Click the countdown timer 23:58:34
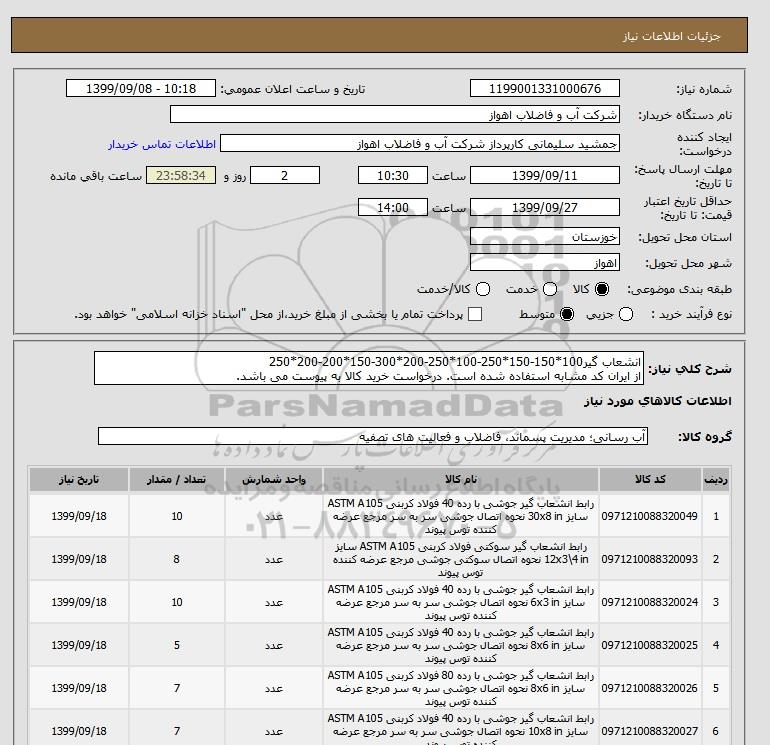 [181, 175]
